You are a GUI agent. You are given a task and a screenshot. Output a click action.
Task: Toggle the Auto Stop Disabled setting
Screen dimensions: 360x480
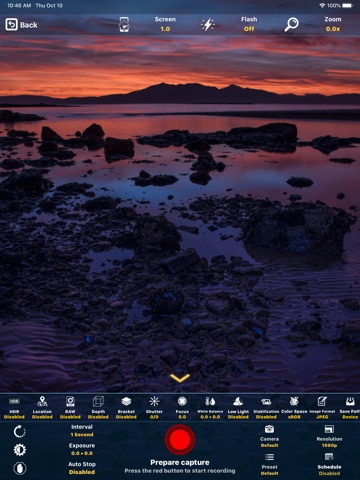82,468
